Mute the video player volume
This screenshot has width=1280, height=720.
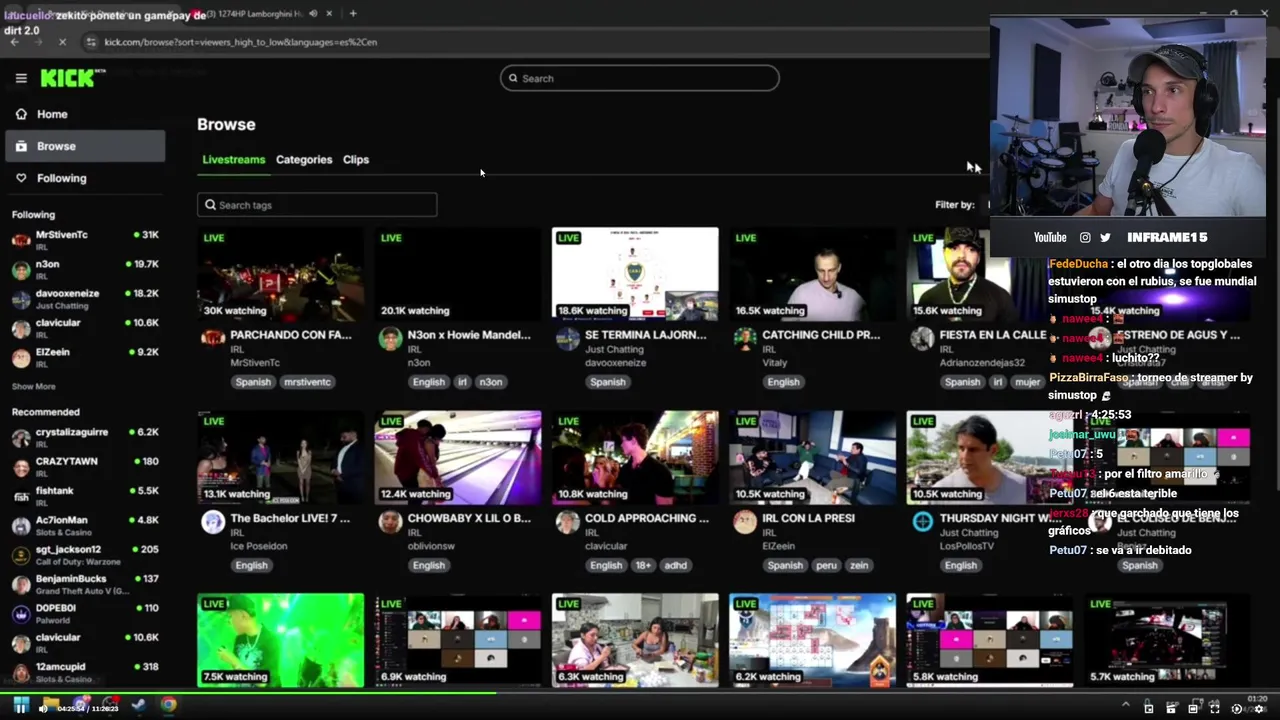43,708
